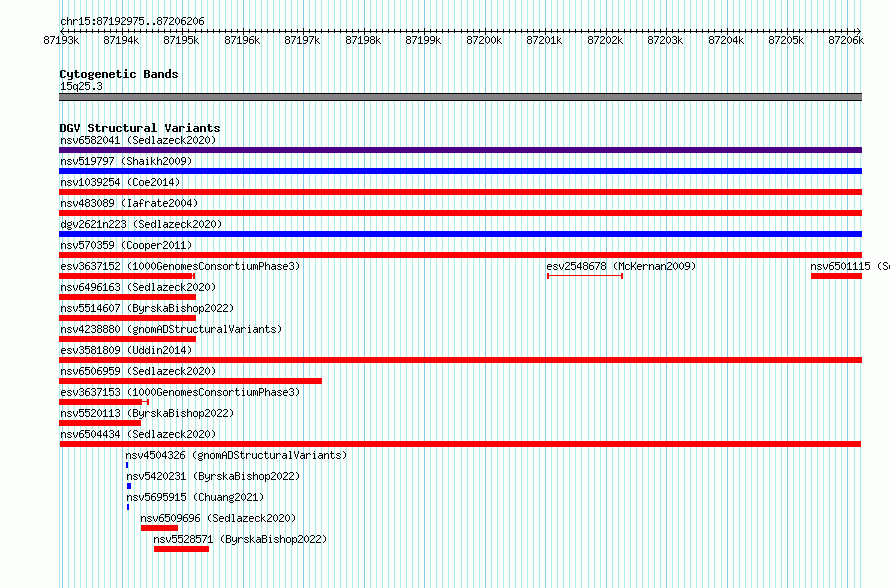Click the 87193k ruler tick label
The image size is (890, 588).
click(61, 40)
